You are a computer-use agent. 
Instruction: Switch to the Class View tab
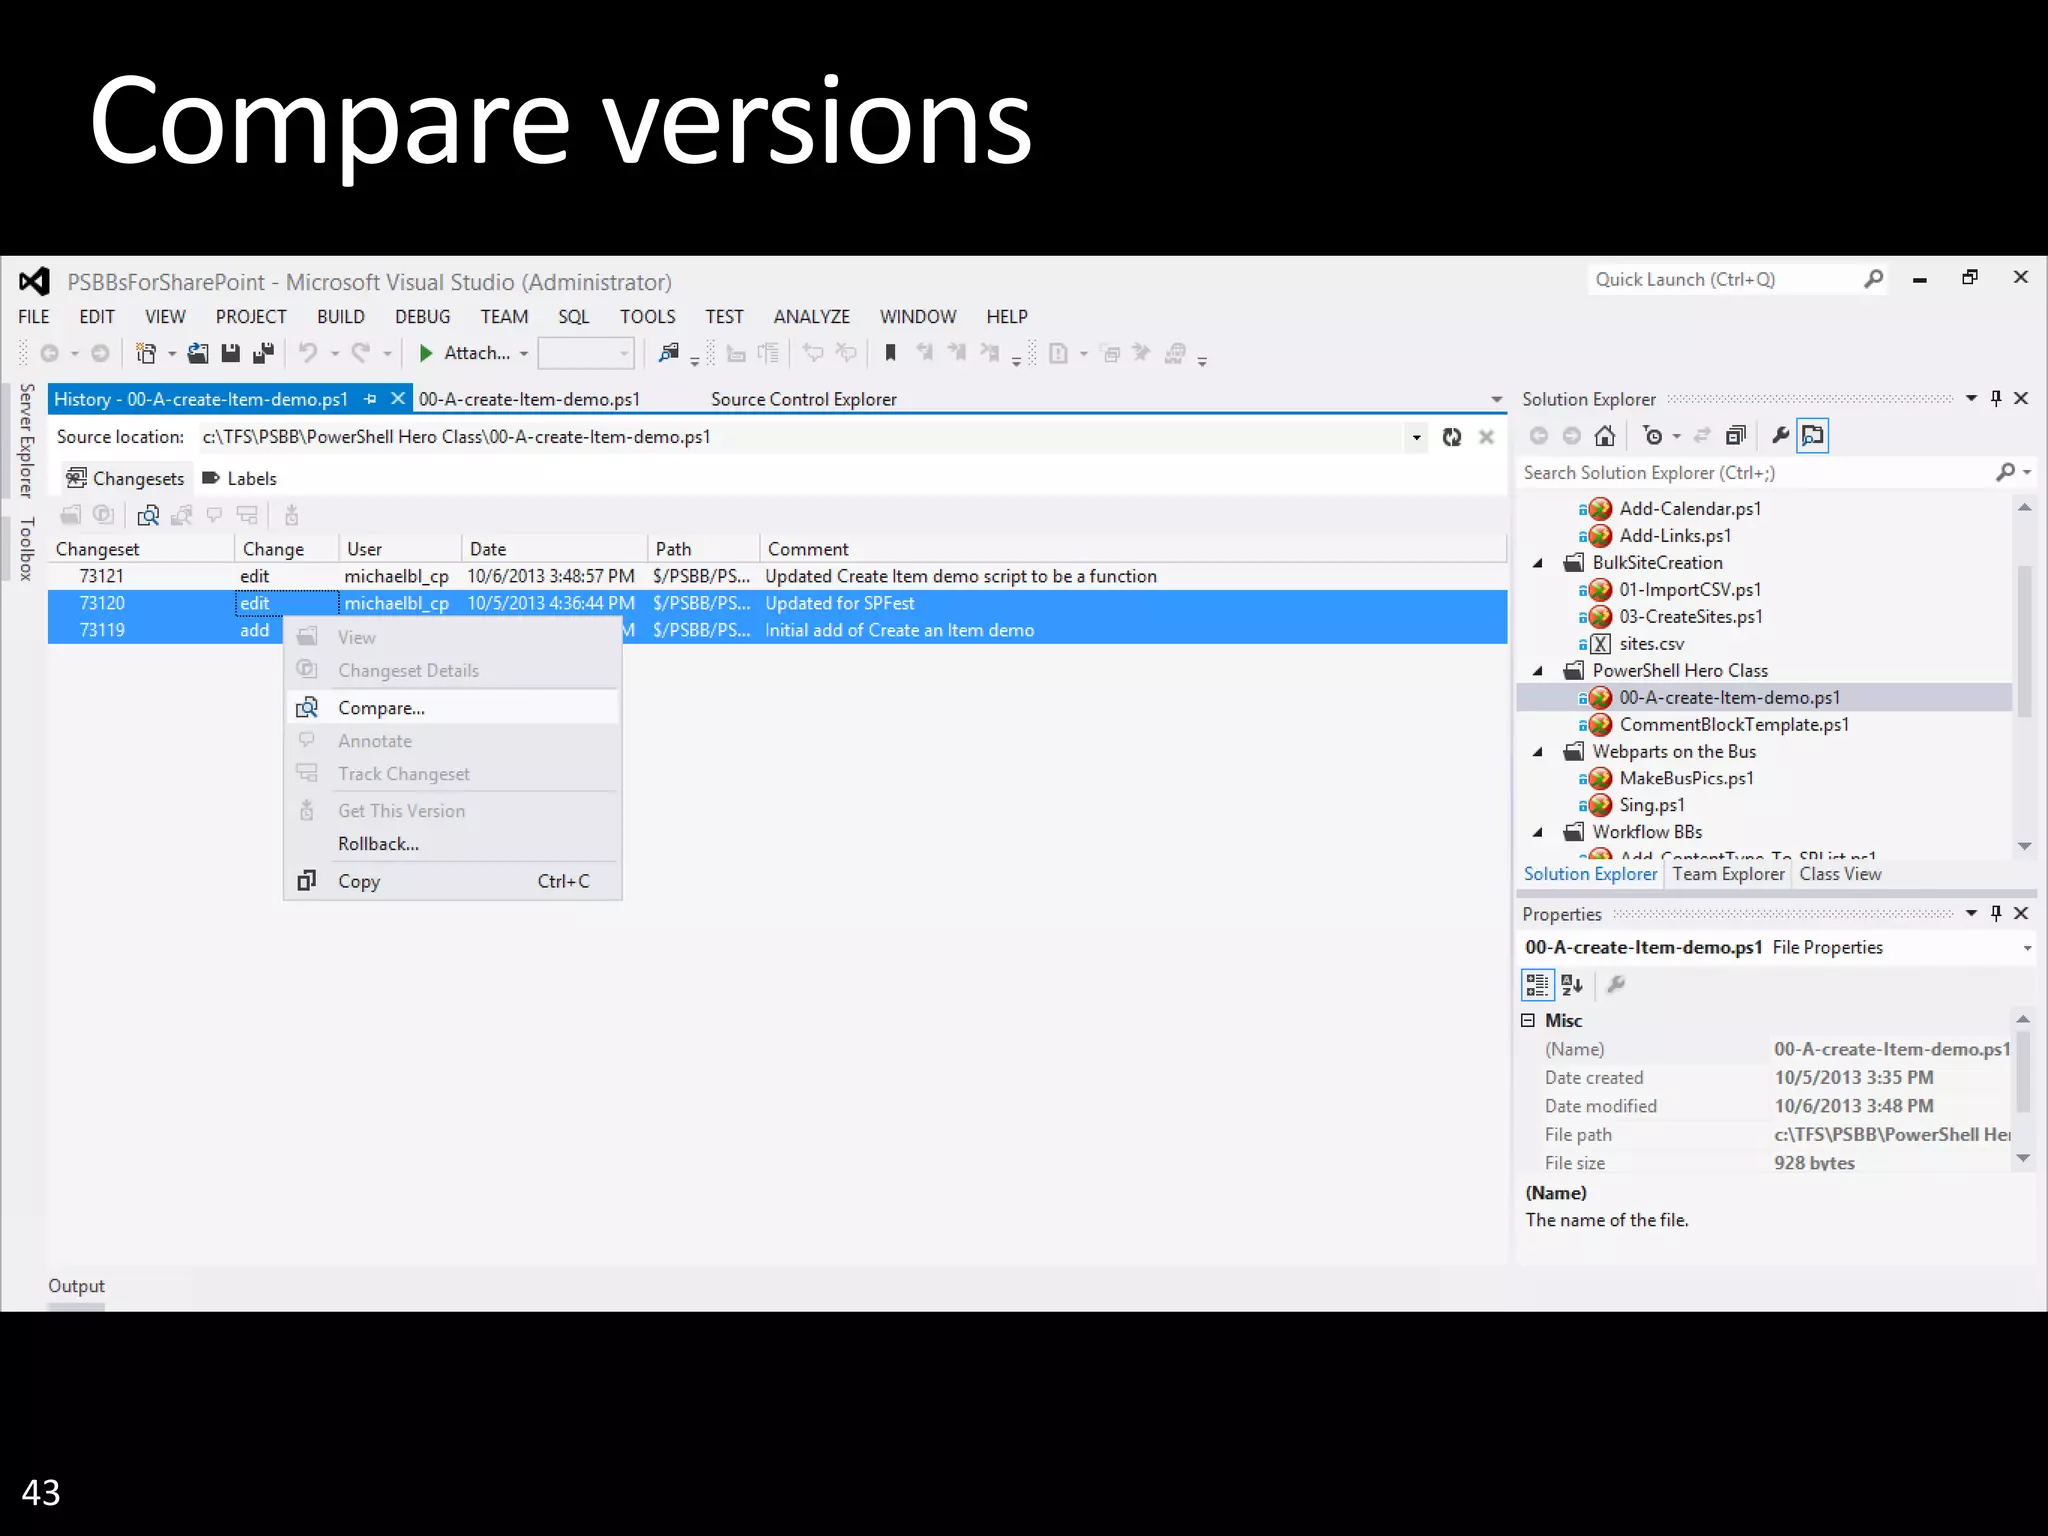(x=1840, y=874)
